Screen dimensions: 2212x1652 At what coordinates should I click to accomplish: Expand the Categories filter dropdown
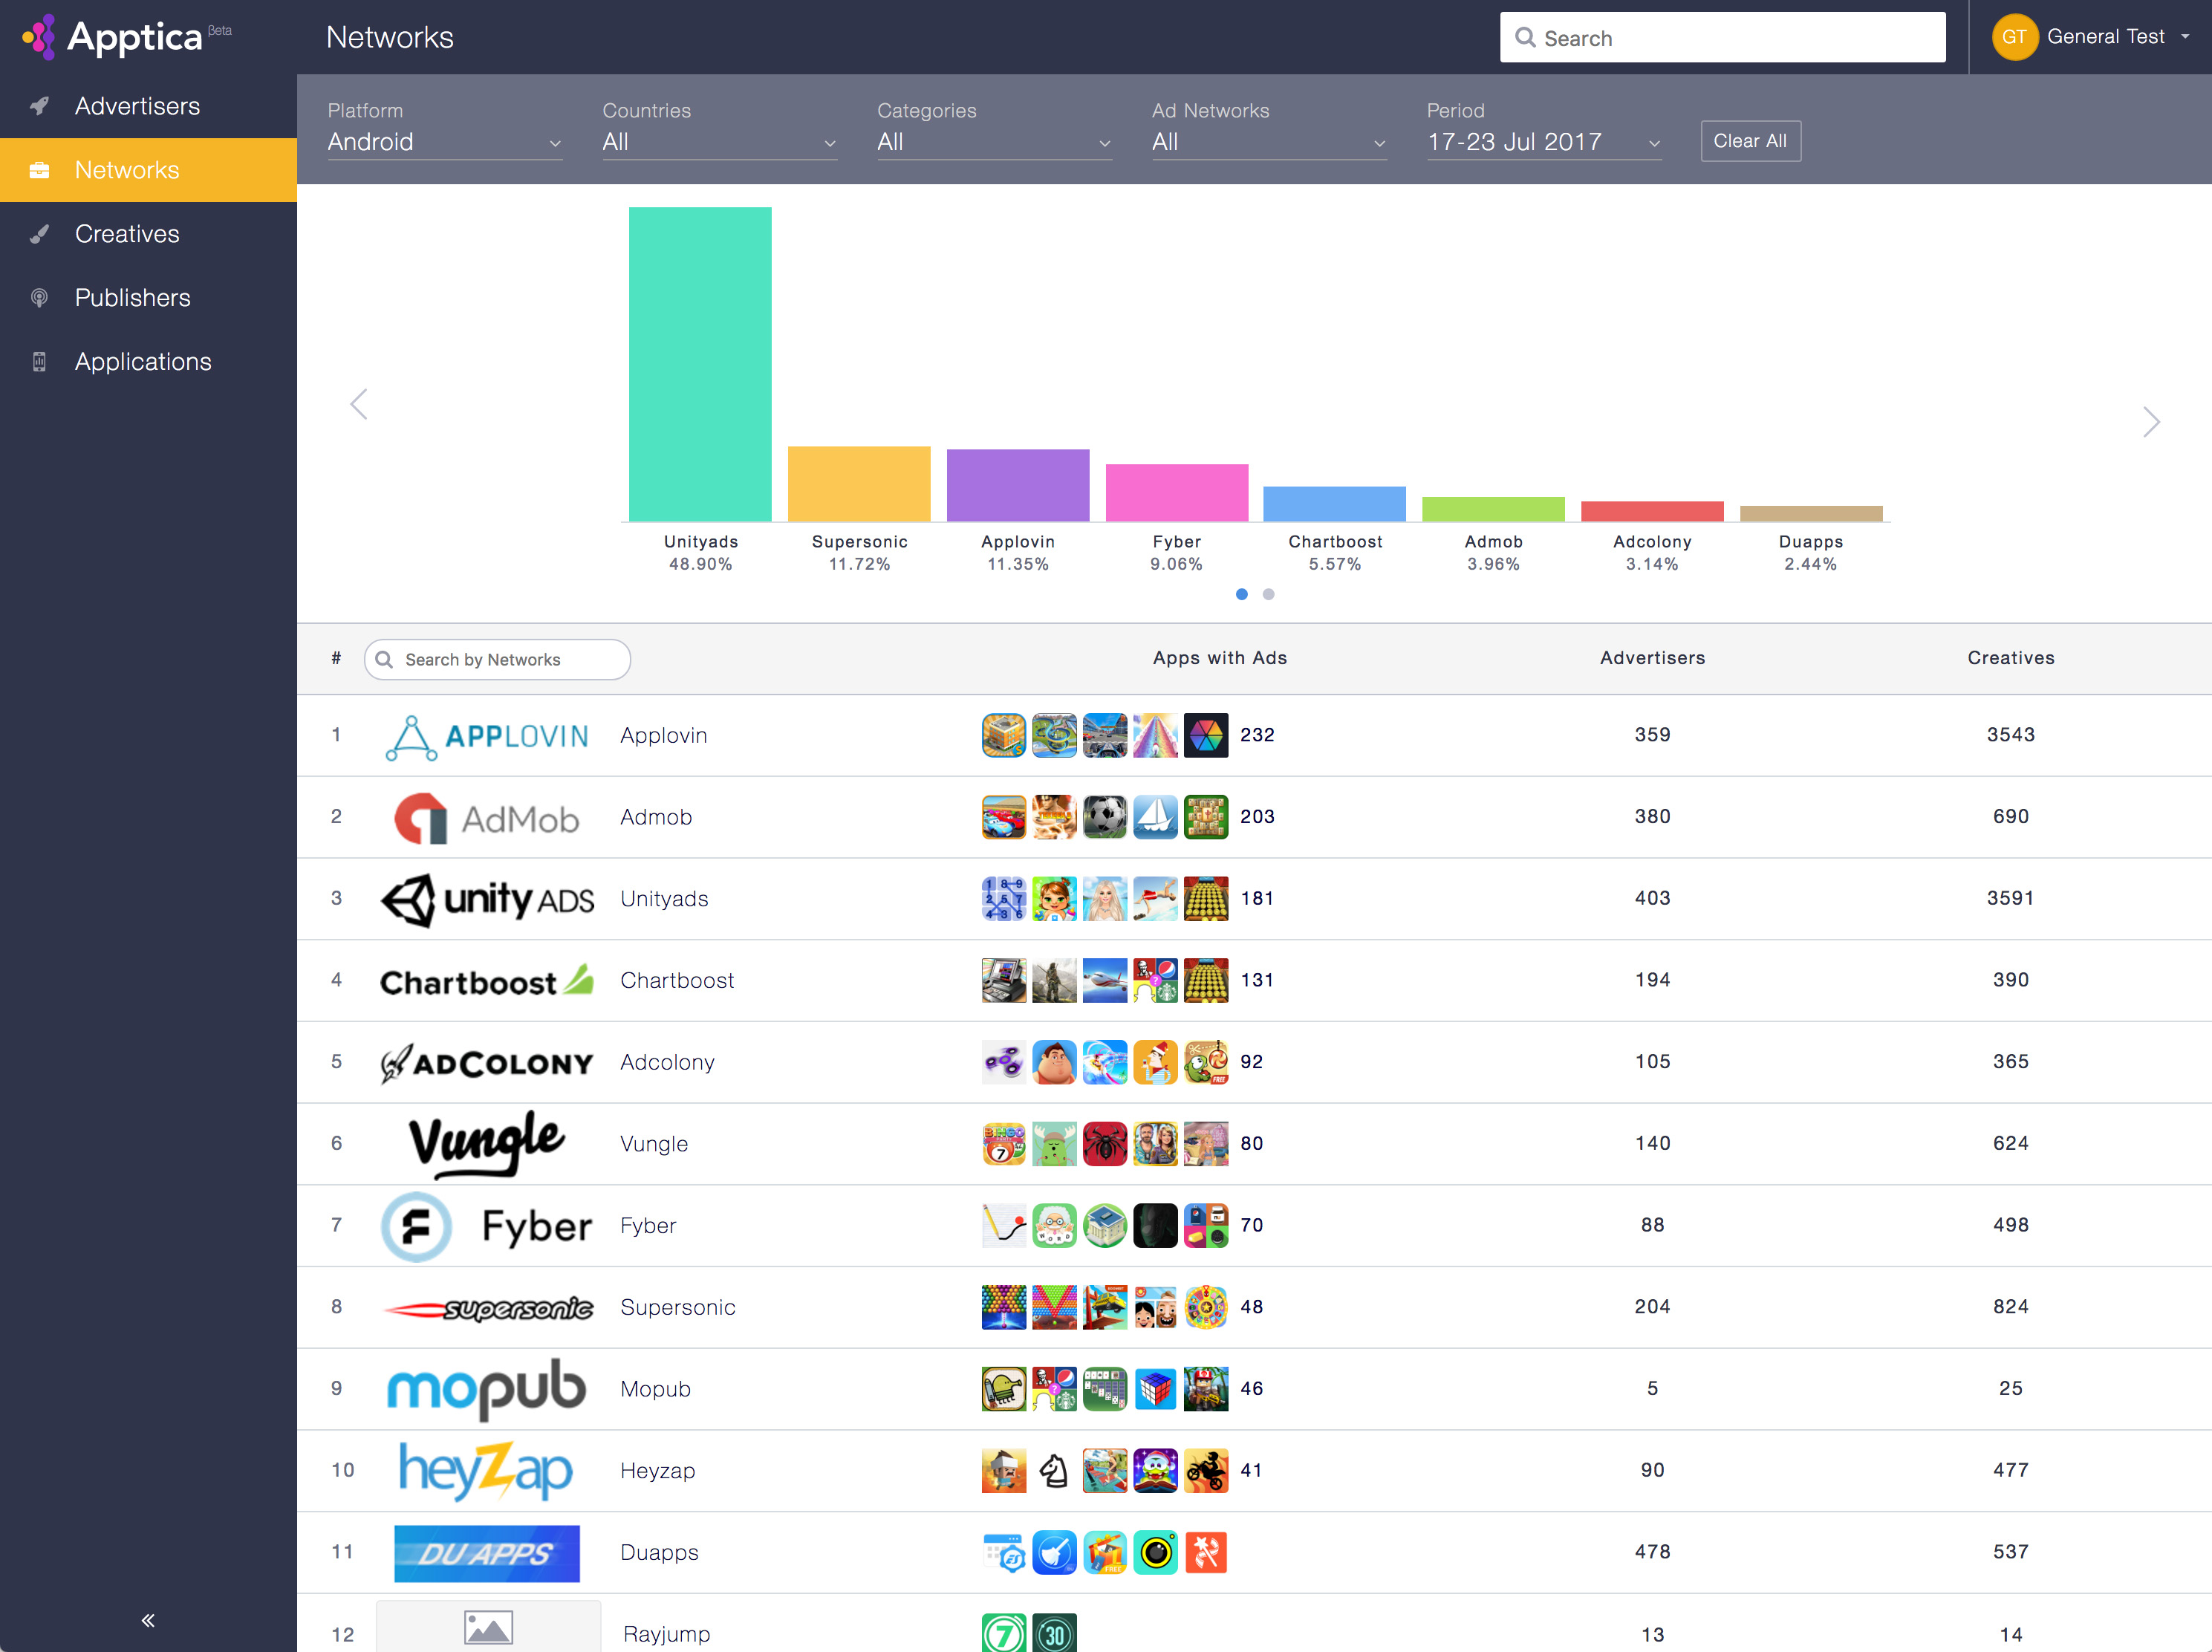[x=994, y=142]
